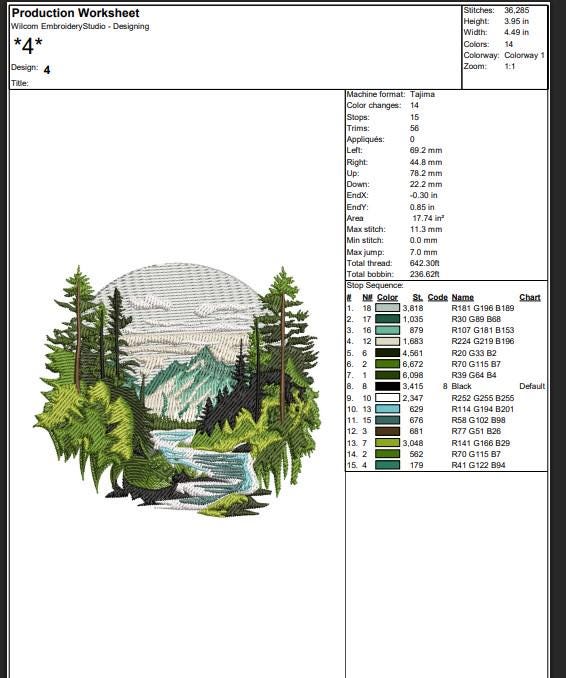Select color swatch for R58 G102 B98
Viewport: 566px width, 678px height.
[x=387, y=420]
